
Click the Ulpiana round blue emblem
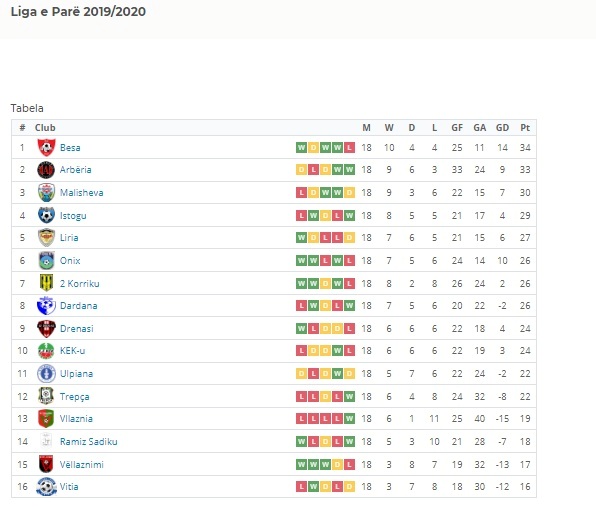[46, 374]
